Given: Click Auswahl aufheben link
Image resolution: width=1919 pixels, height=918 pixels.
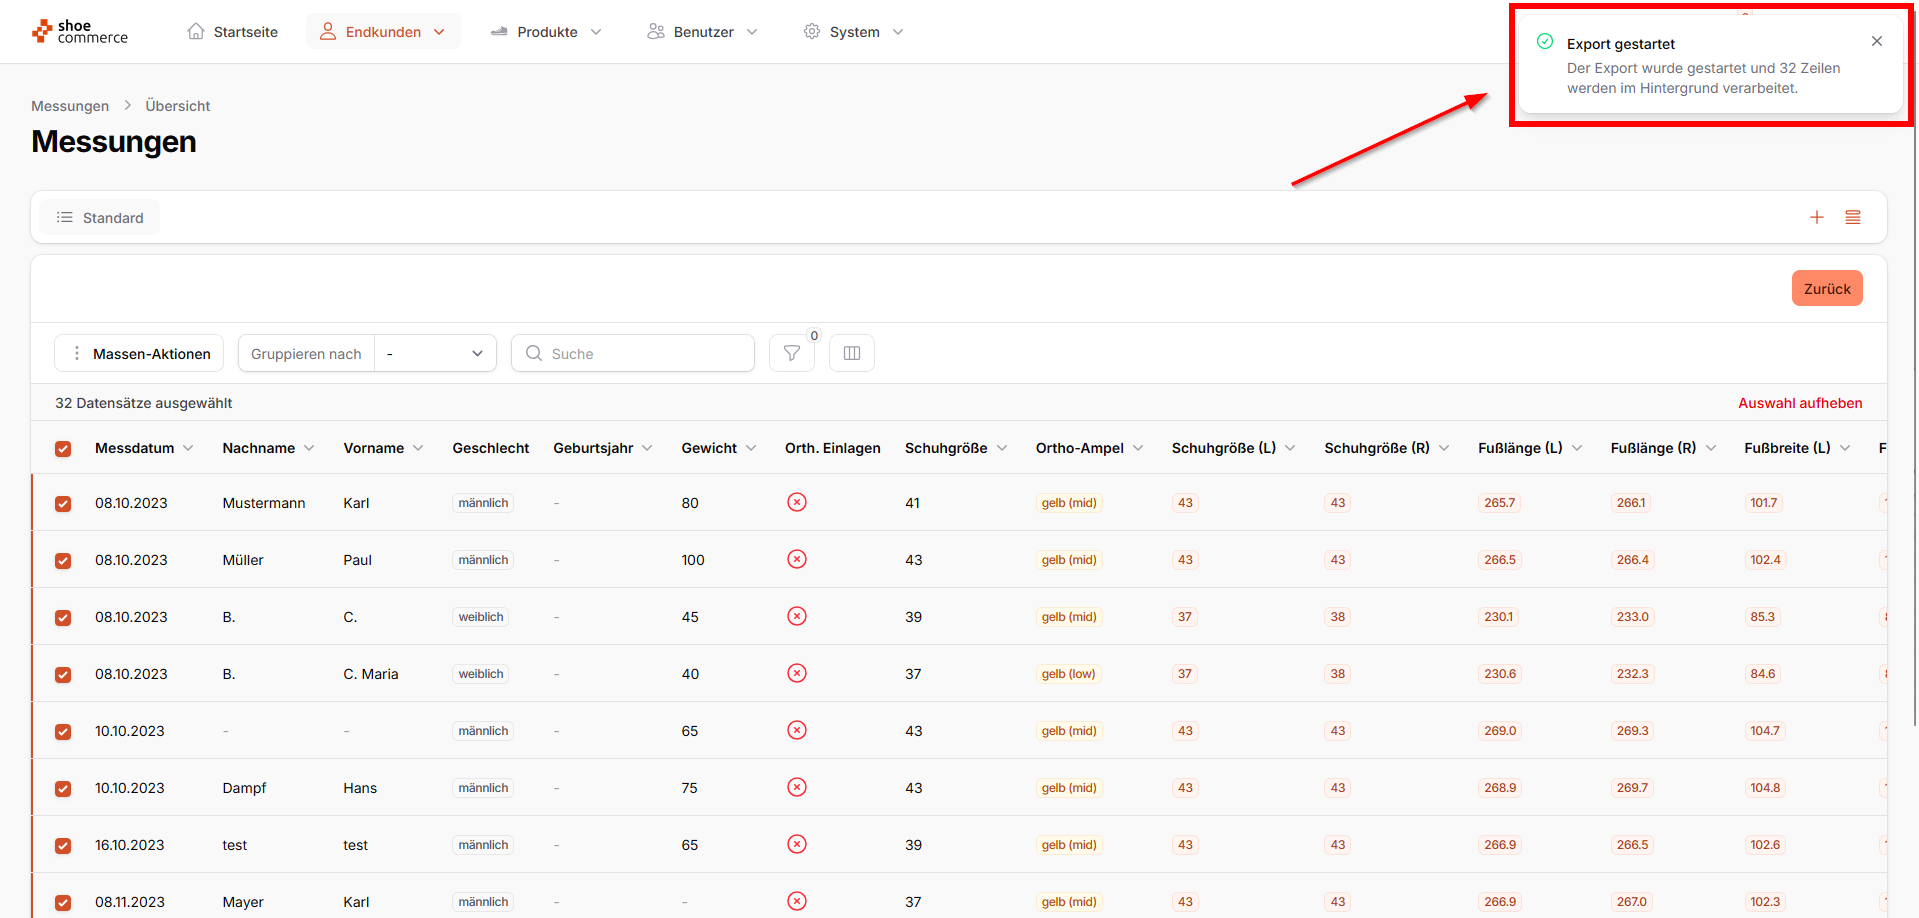Looking at the screenshot, I should pyautogui.click(x=1799, y=403).
